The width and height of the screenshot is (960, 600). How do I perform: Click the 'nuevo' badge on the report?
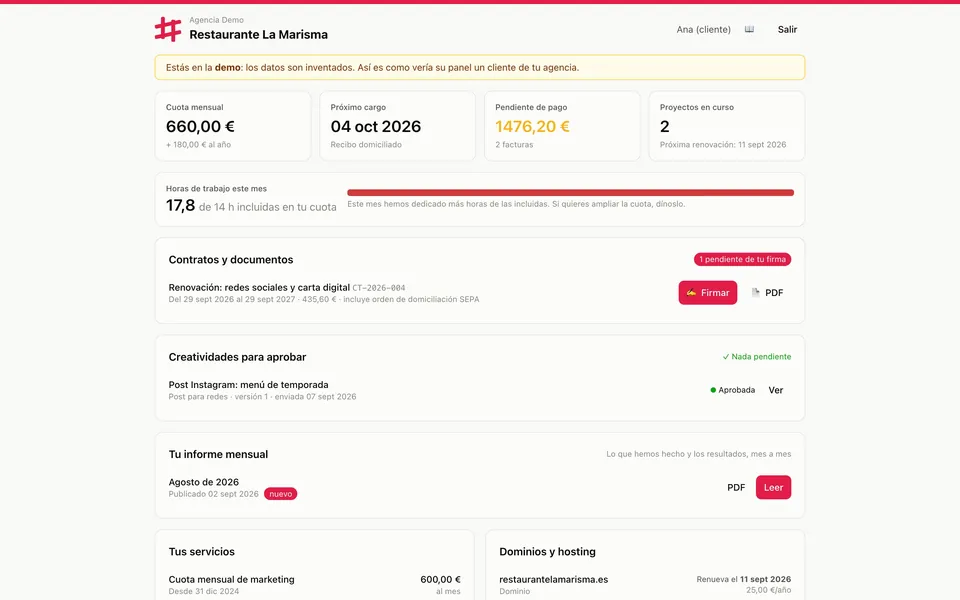pyautogui.click(x=280, y=494)
